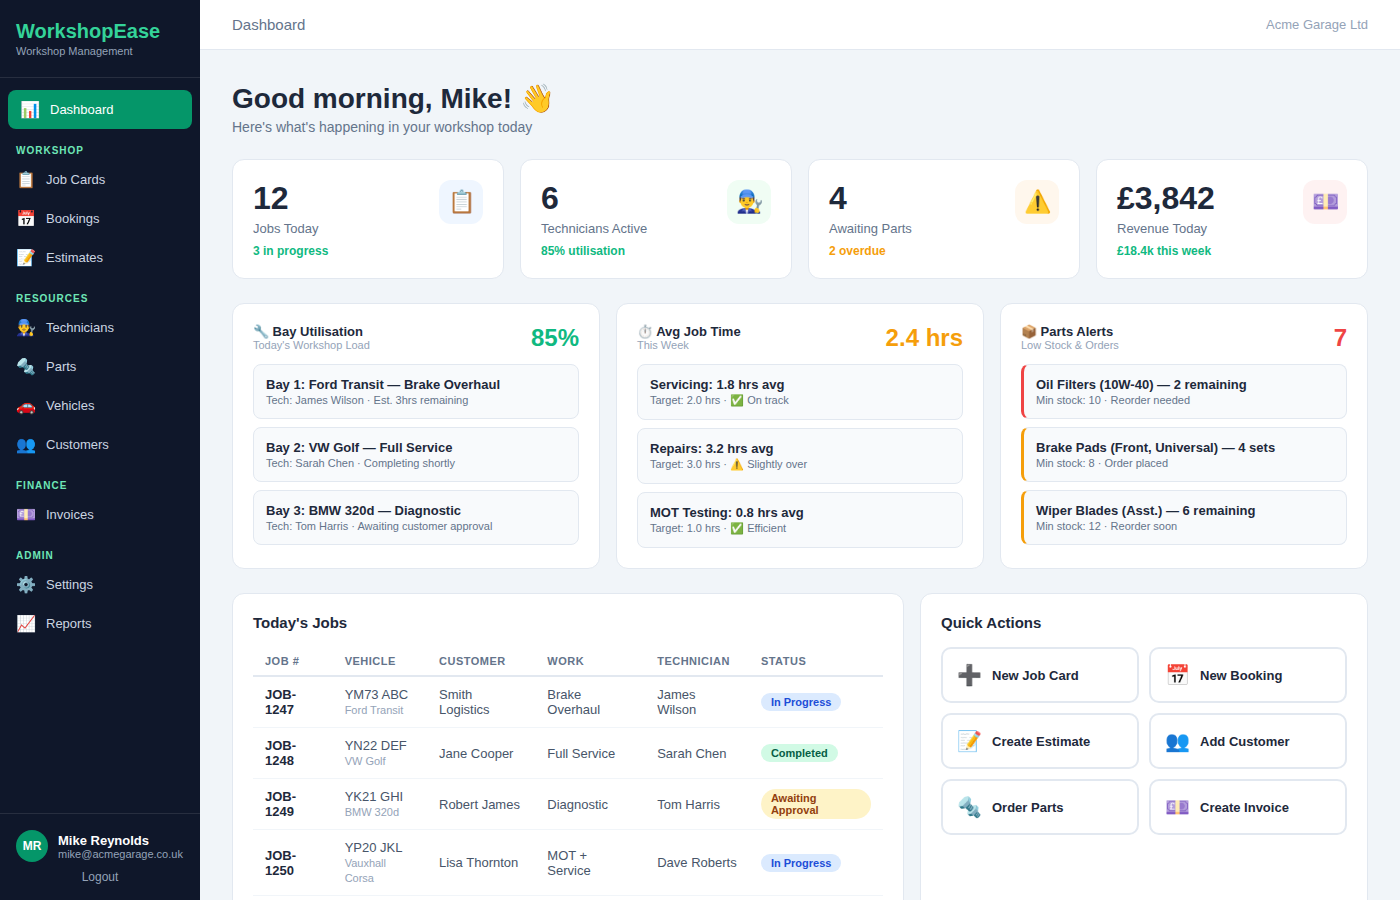Click the Bookings calendar icon in sidebar
Viewport: 1400px width, 900px height.
tap(27, 218)
